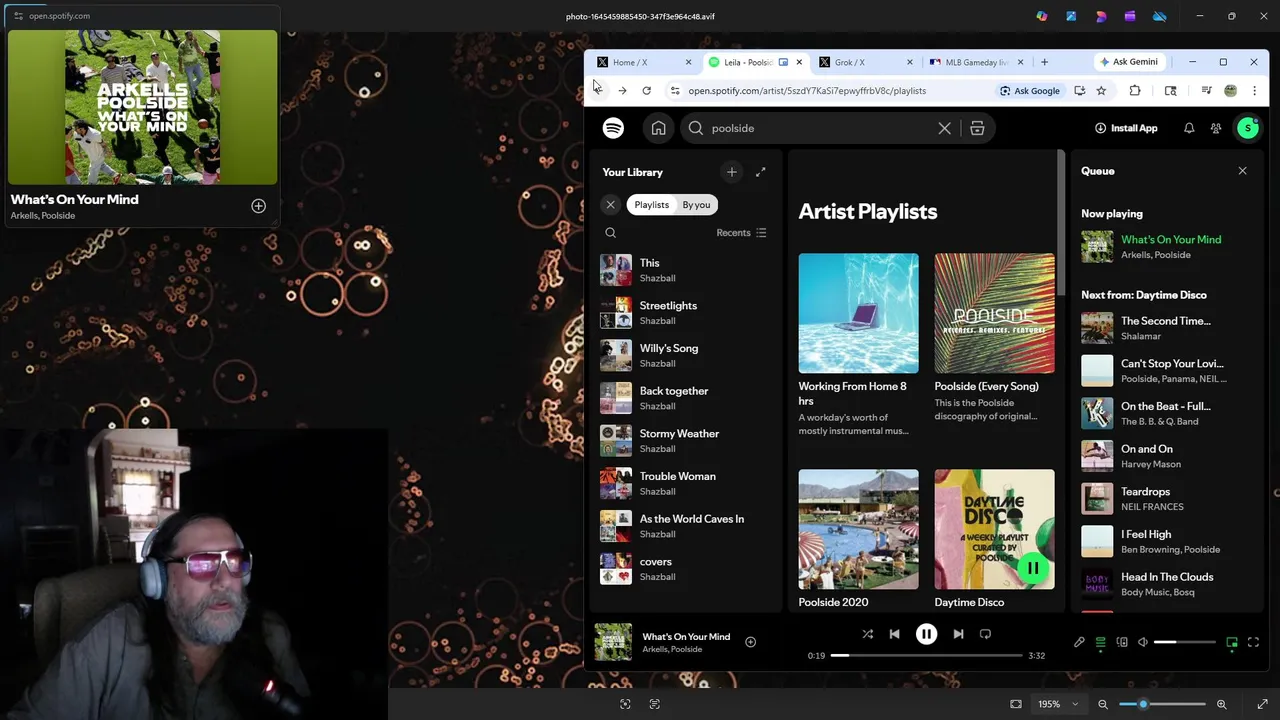Screen dimensions: 1280x720
Task: Select the Playlists filter chip
Action: 651,205
